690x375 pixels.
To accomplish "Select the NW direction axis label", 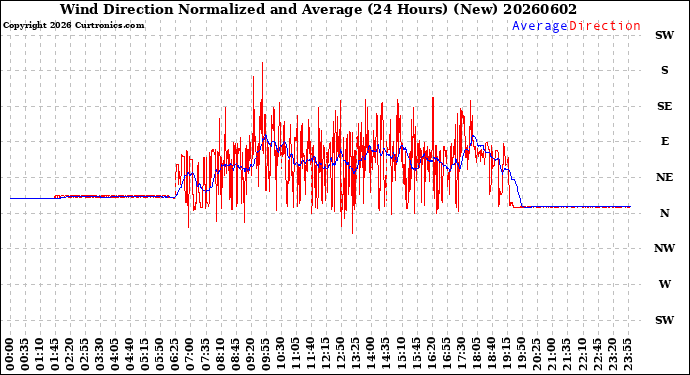I will point(664,248).
